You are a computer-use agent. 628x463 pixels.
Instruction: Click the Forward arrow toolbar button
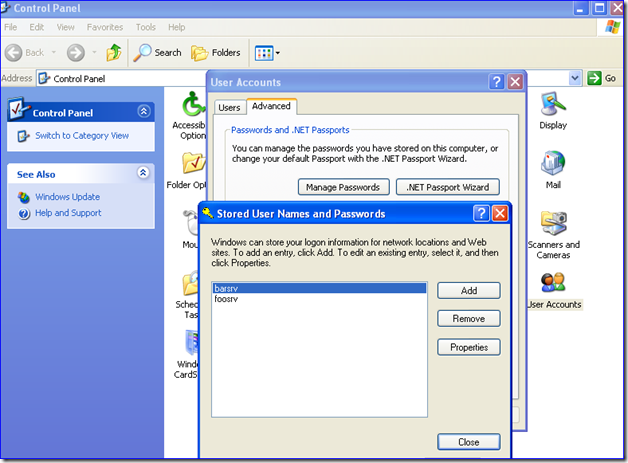[x=76, y=52]
